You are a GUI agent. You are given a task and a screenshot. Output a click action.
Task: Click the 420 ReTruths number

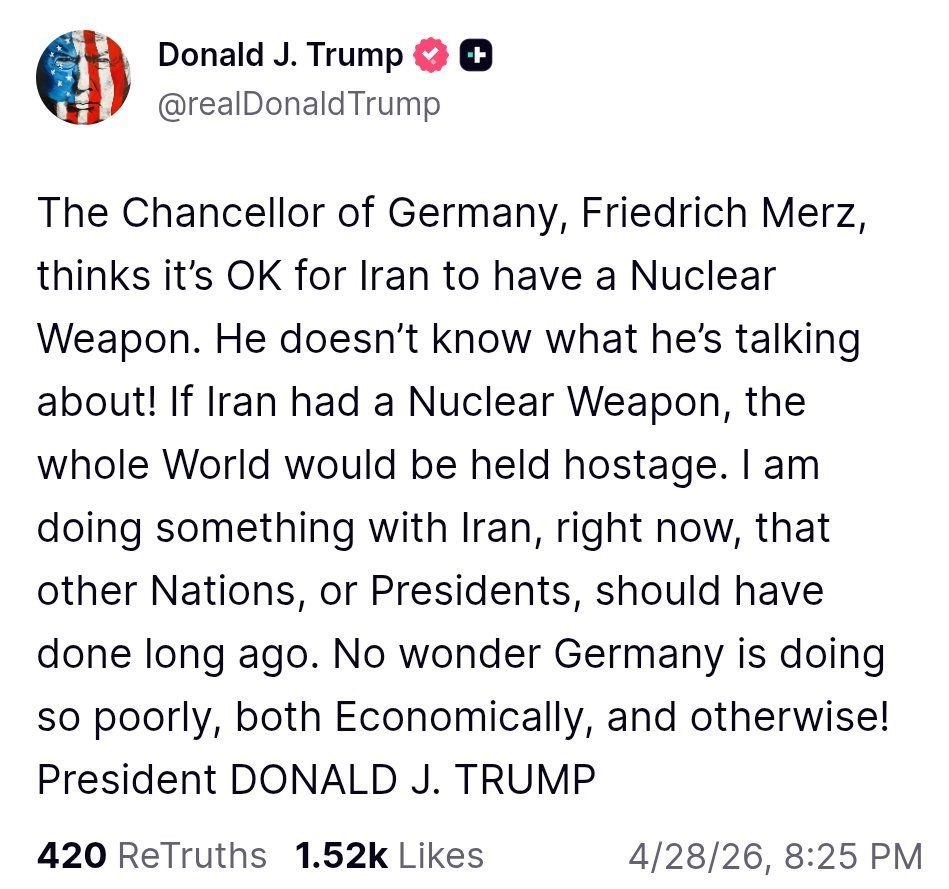coord(72,855)
